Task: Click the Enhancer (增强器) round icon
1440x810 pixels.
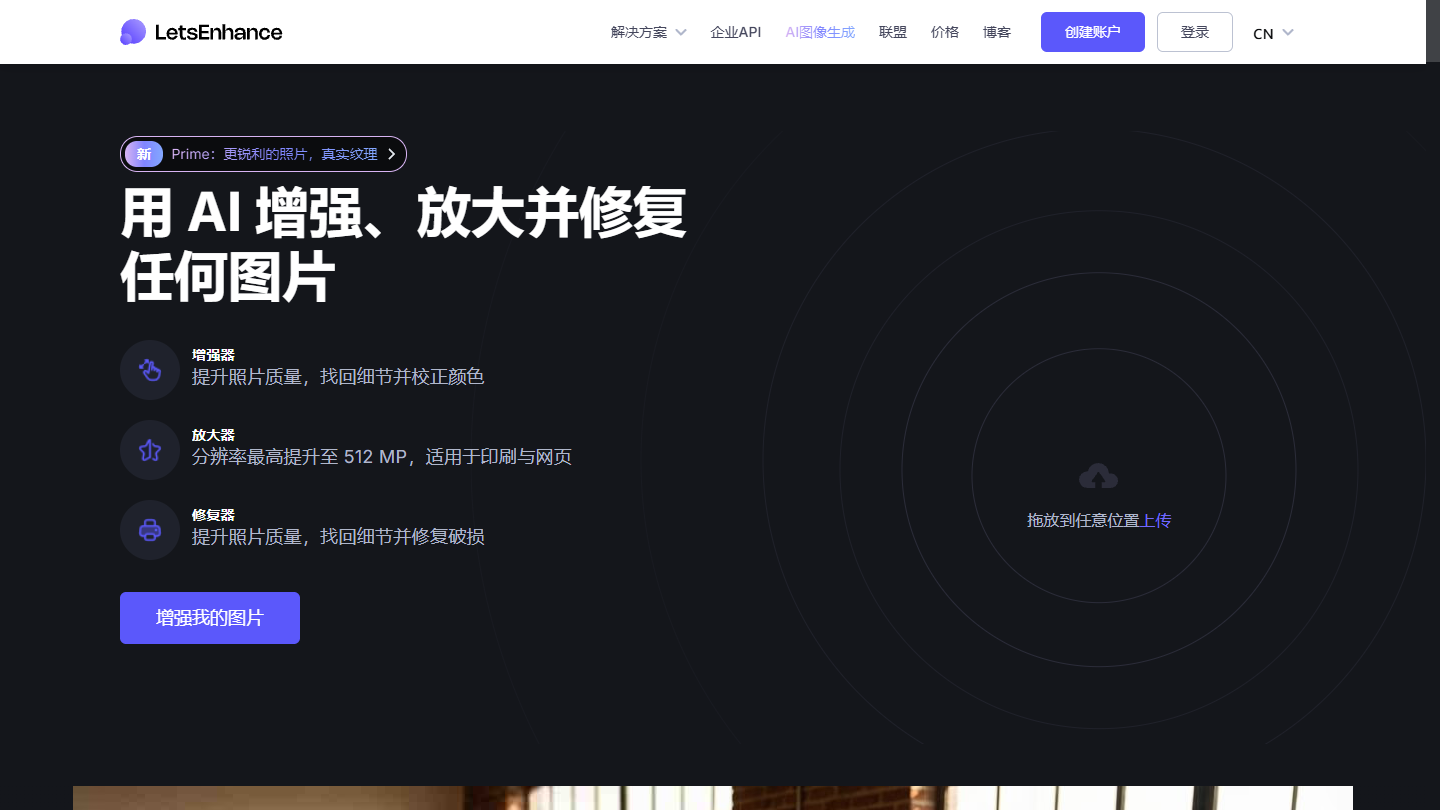Action: 150,370
